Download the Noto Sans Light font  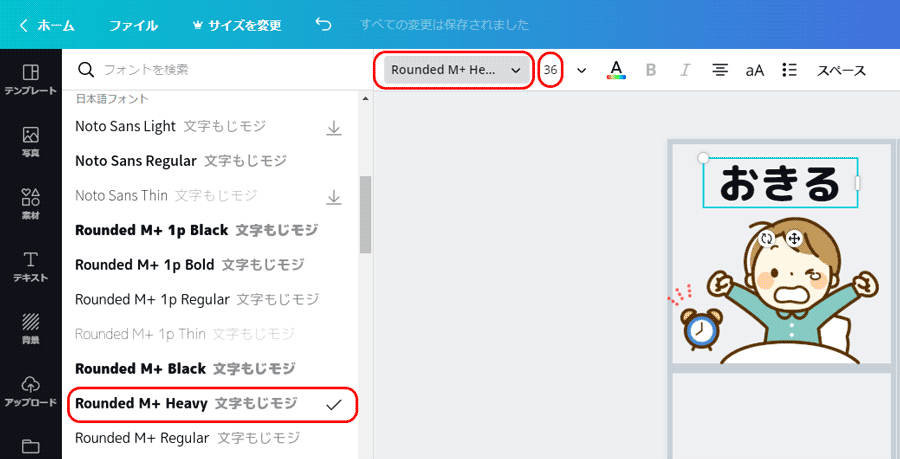[x=333, y=127]
